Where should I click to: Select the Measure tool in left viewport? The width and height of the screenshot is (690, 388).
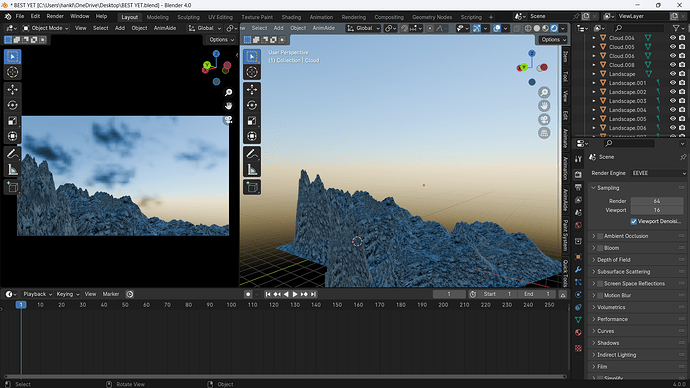coord(12,169)
